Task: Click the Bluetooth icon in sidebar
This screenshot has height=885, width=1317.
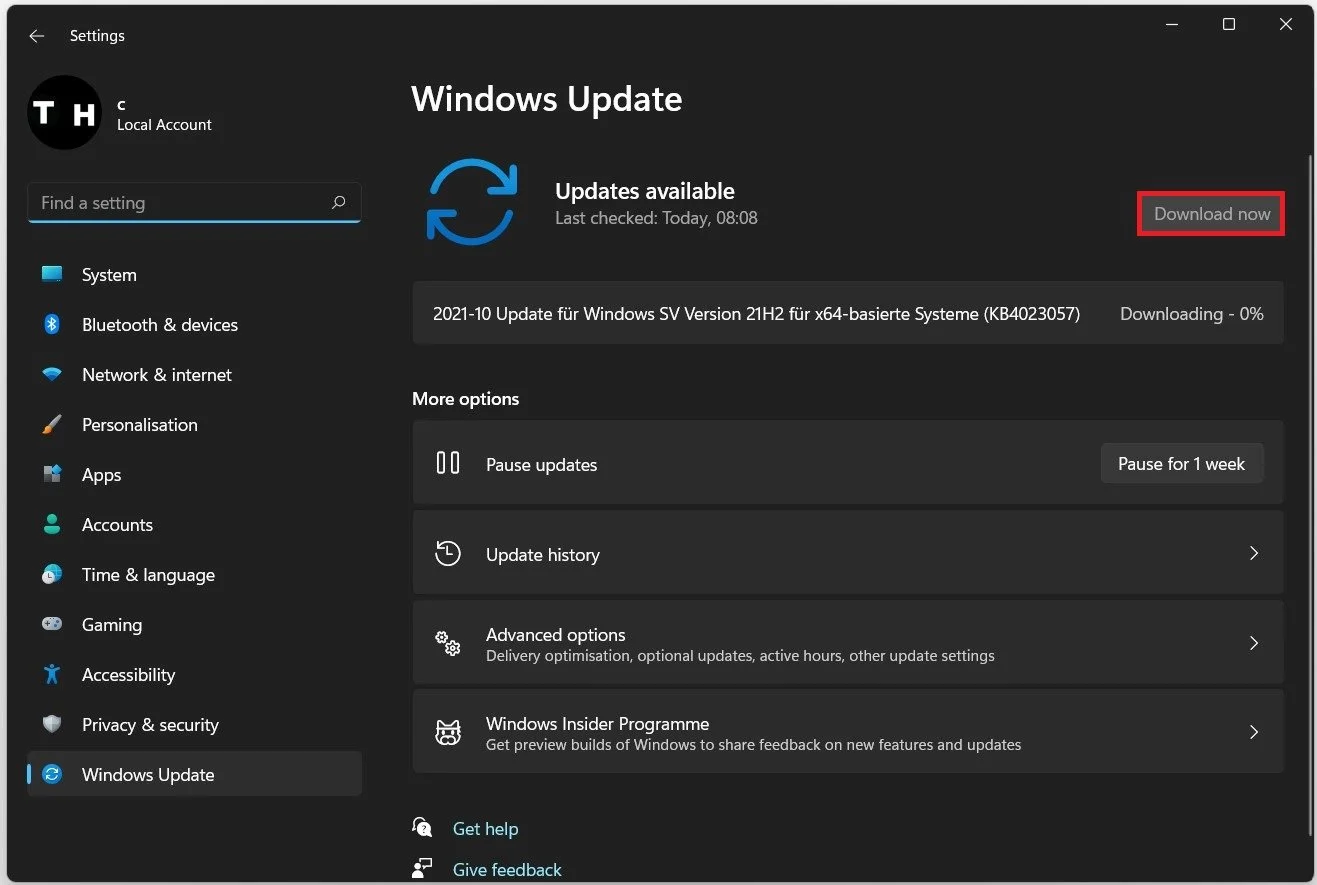Action: tap(52, 324)
